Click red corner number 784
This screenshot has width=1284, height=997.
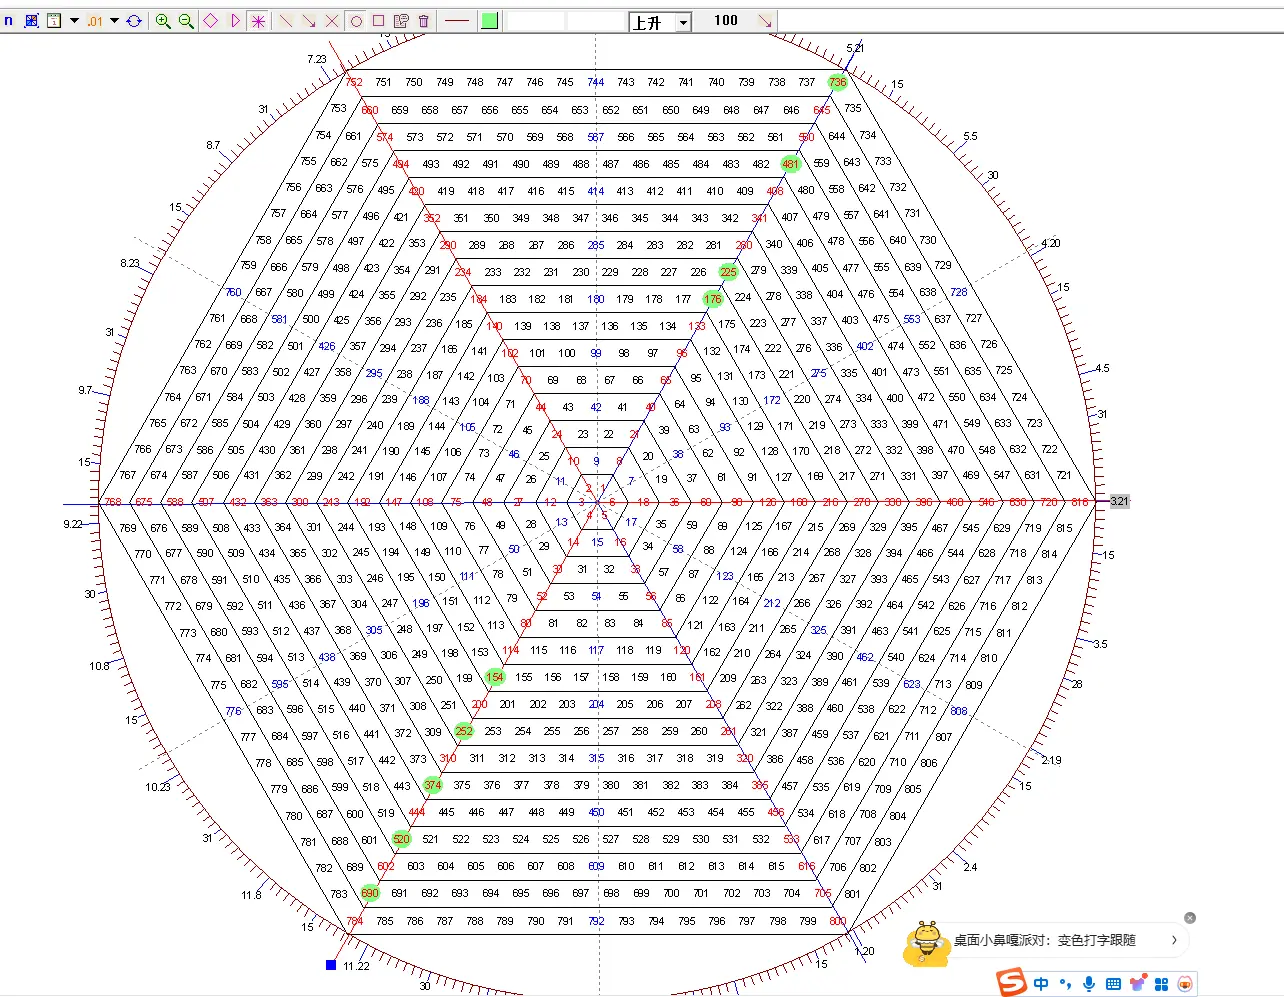[x=354, y=921]
